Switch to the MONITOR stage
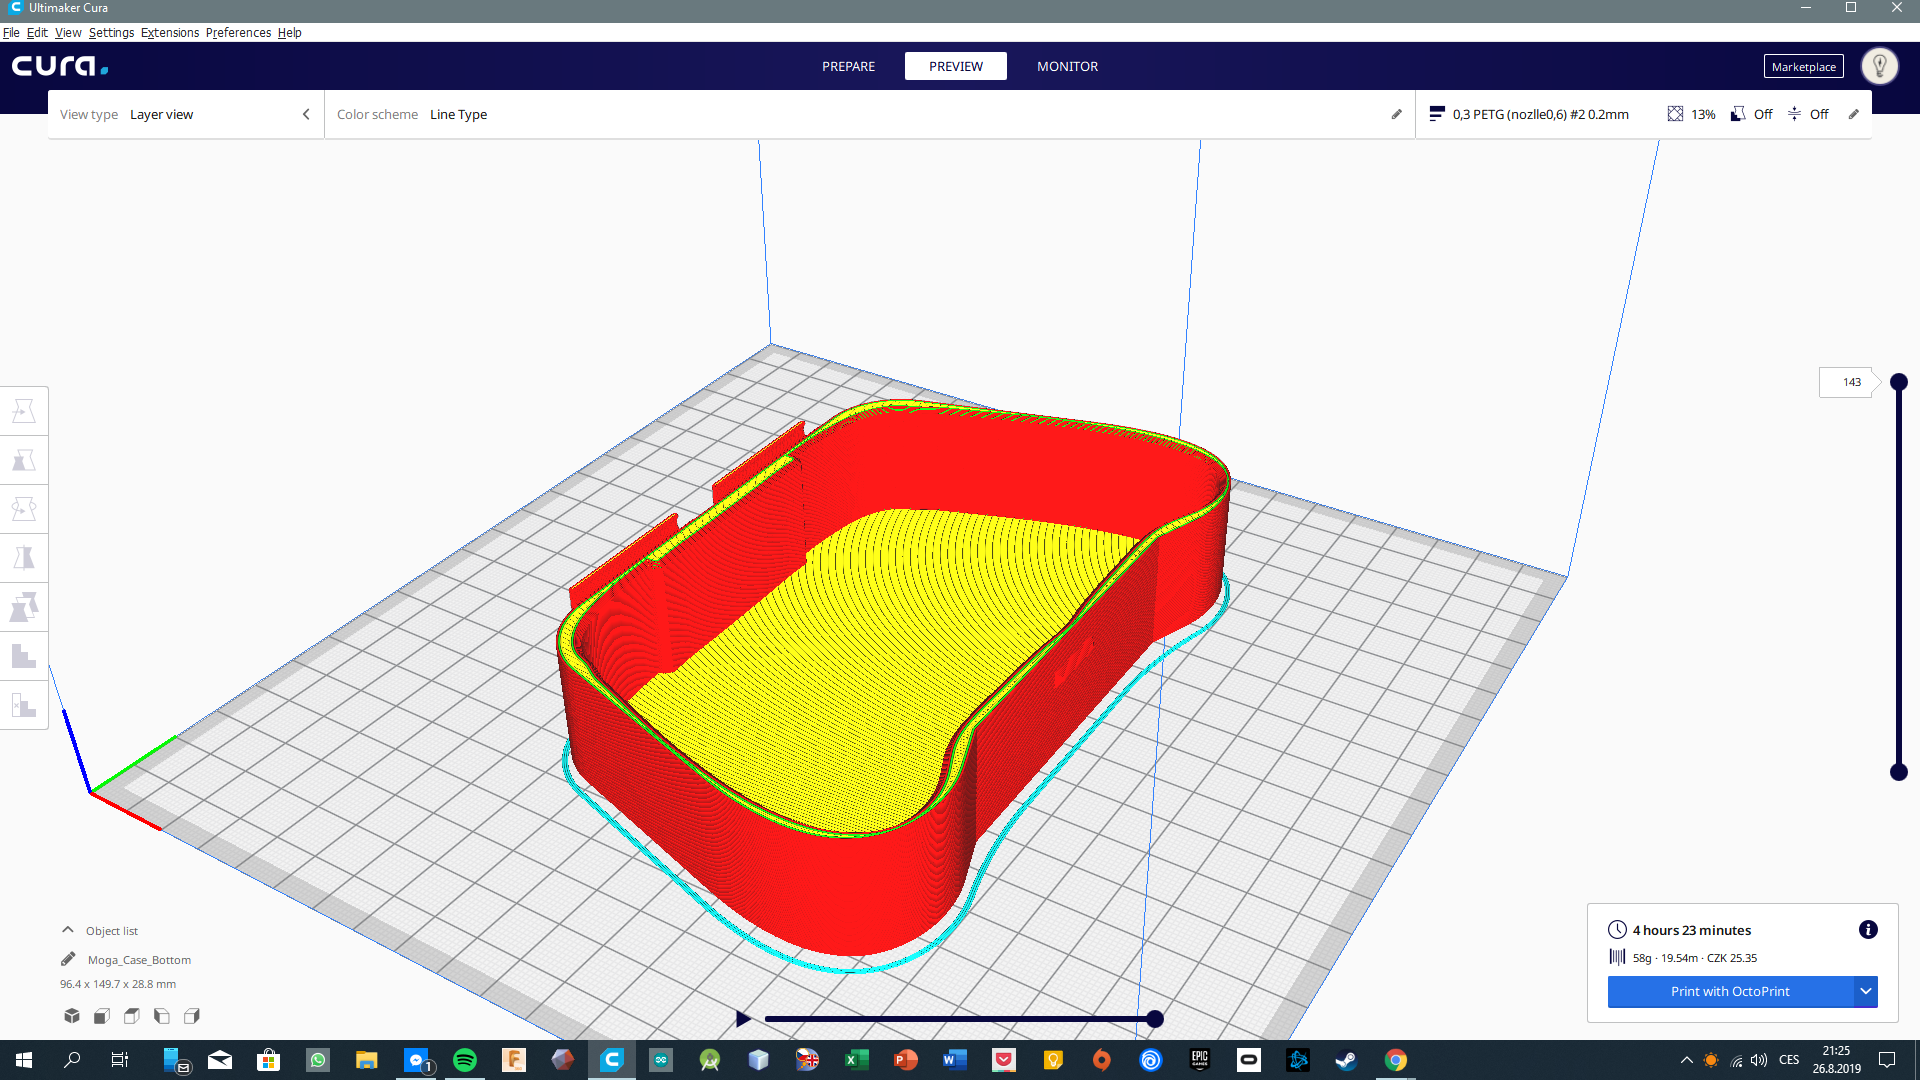This screenshot has width=1920, height=1080. [x=1067, y=66]
